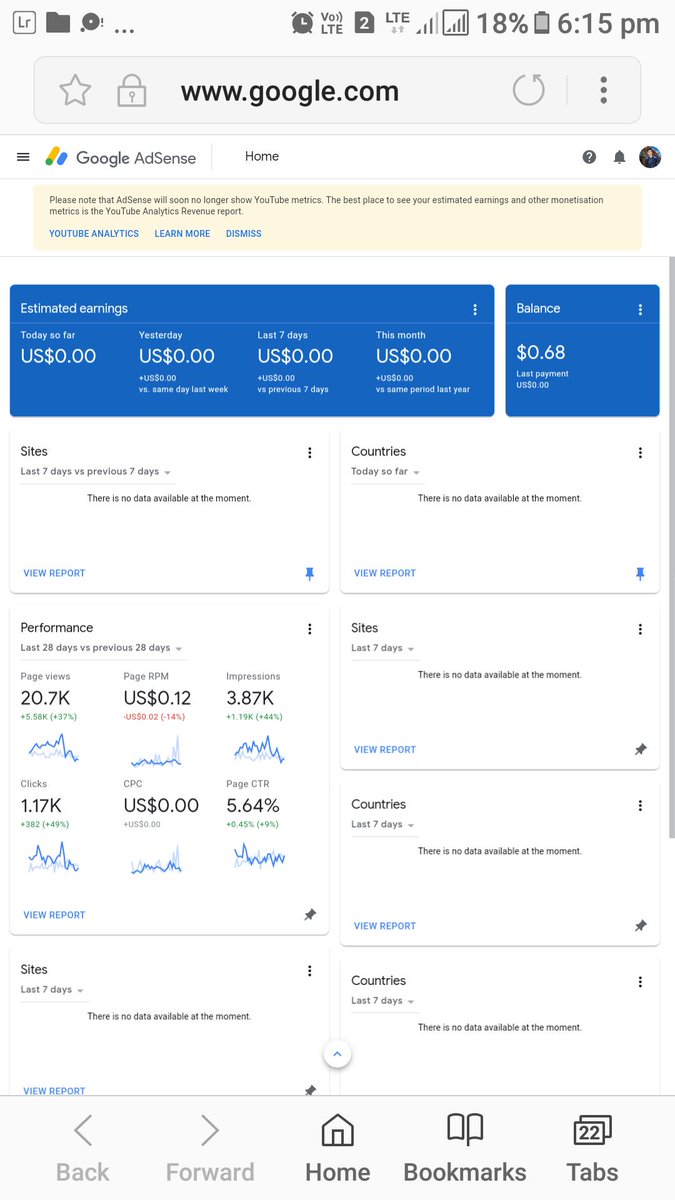Screen dimensions: 675x1200
Task: Dismiss the YouTube metrics notice
Action: (x=244, y=234)
